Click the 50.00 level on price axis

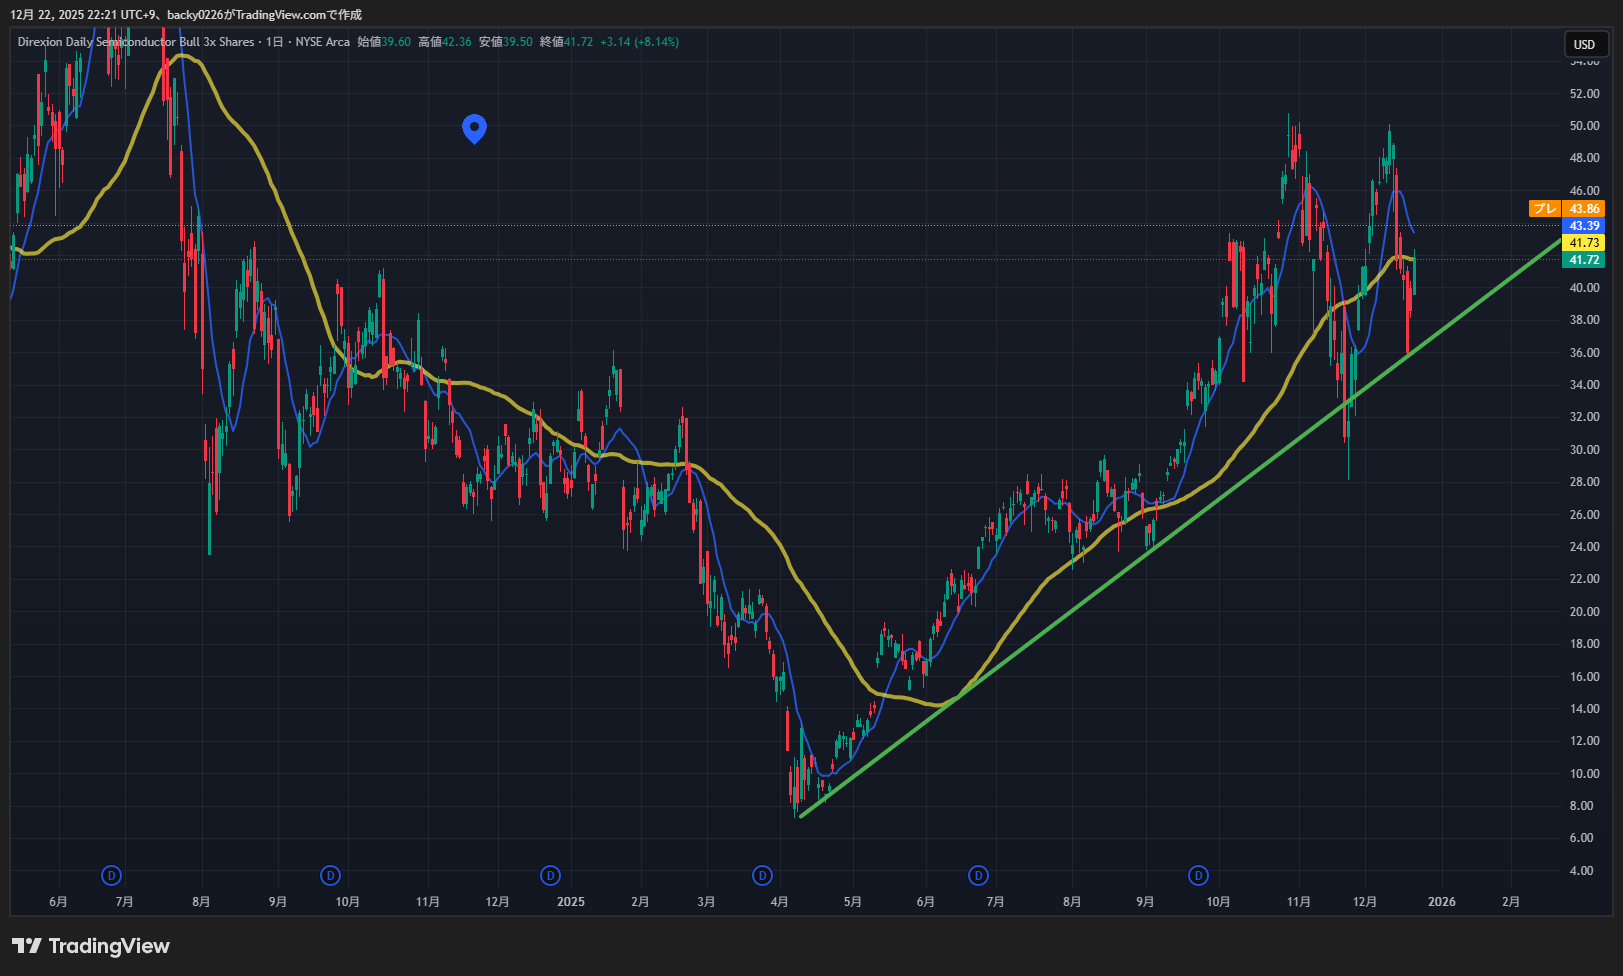click(x=1584, y=126)
